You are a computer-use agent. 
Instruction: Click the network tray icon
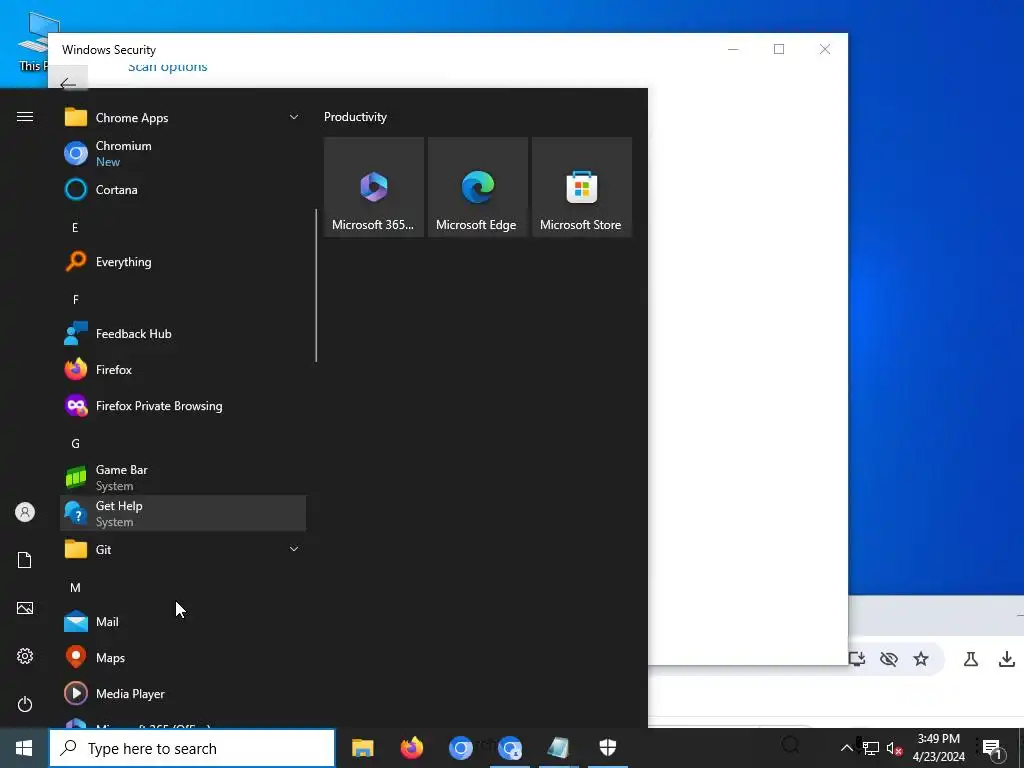coord(870,748)
